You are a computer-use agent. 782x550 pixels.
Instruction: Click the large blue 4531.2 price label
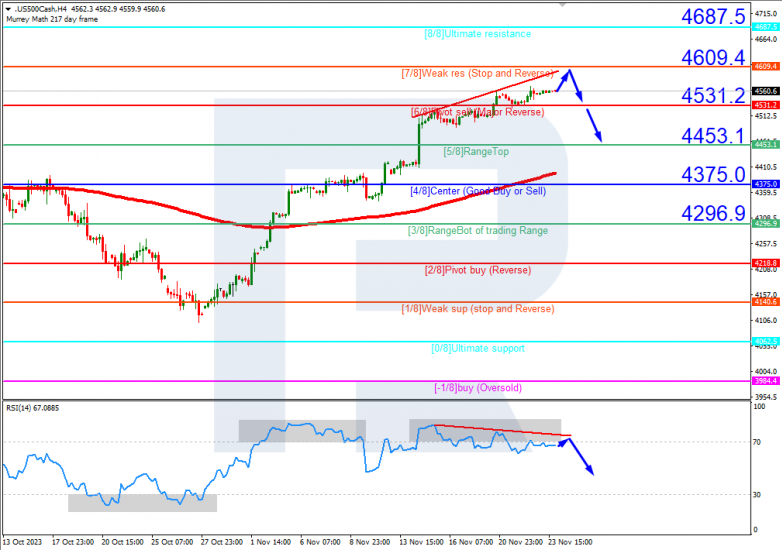(x=713, y=96)
